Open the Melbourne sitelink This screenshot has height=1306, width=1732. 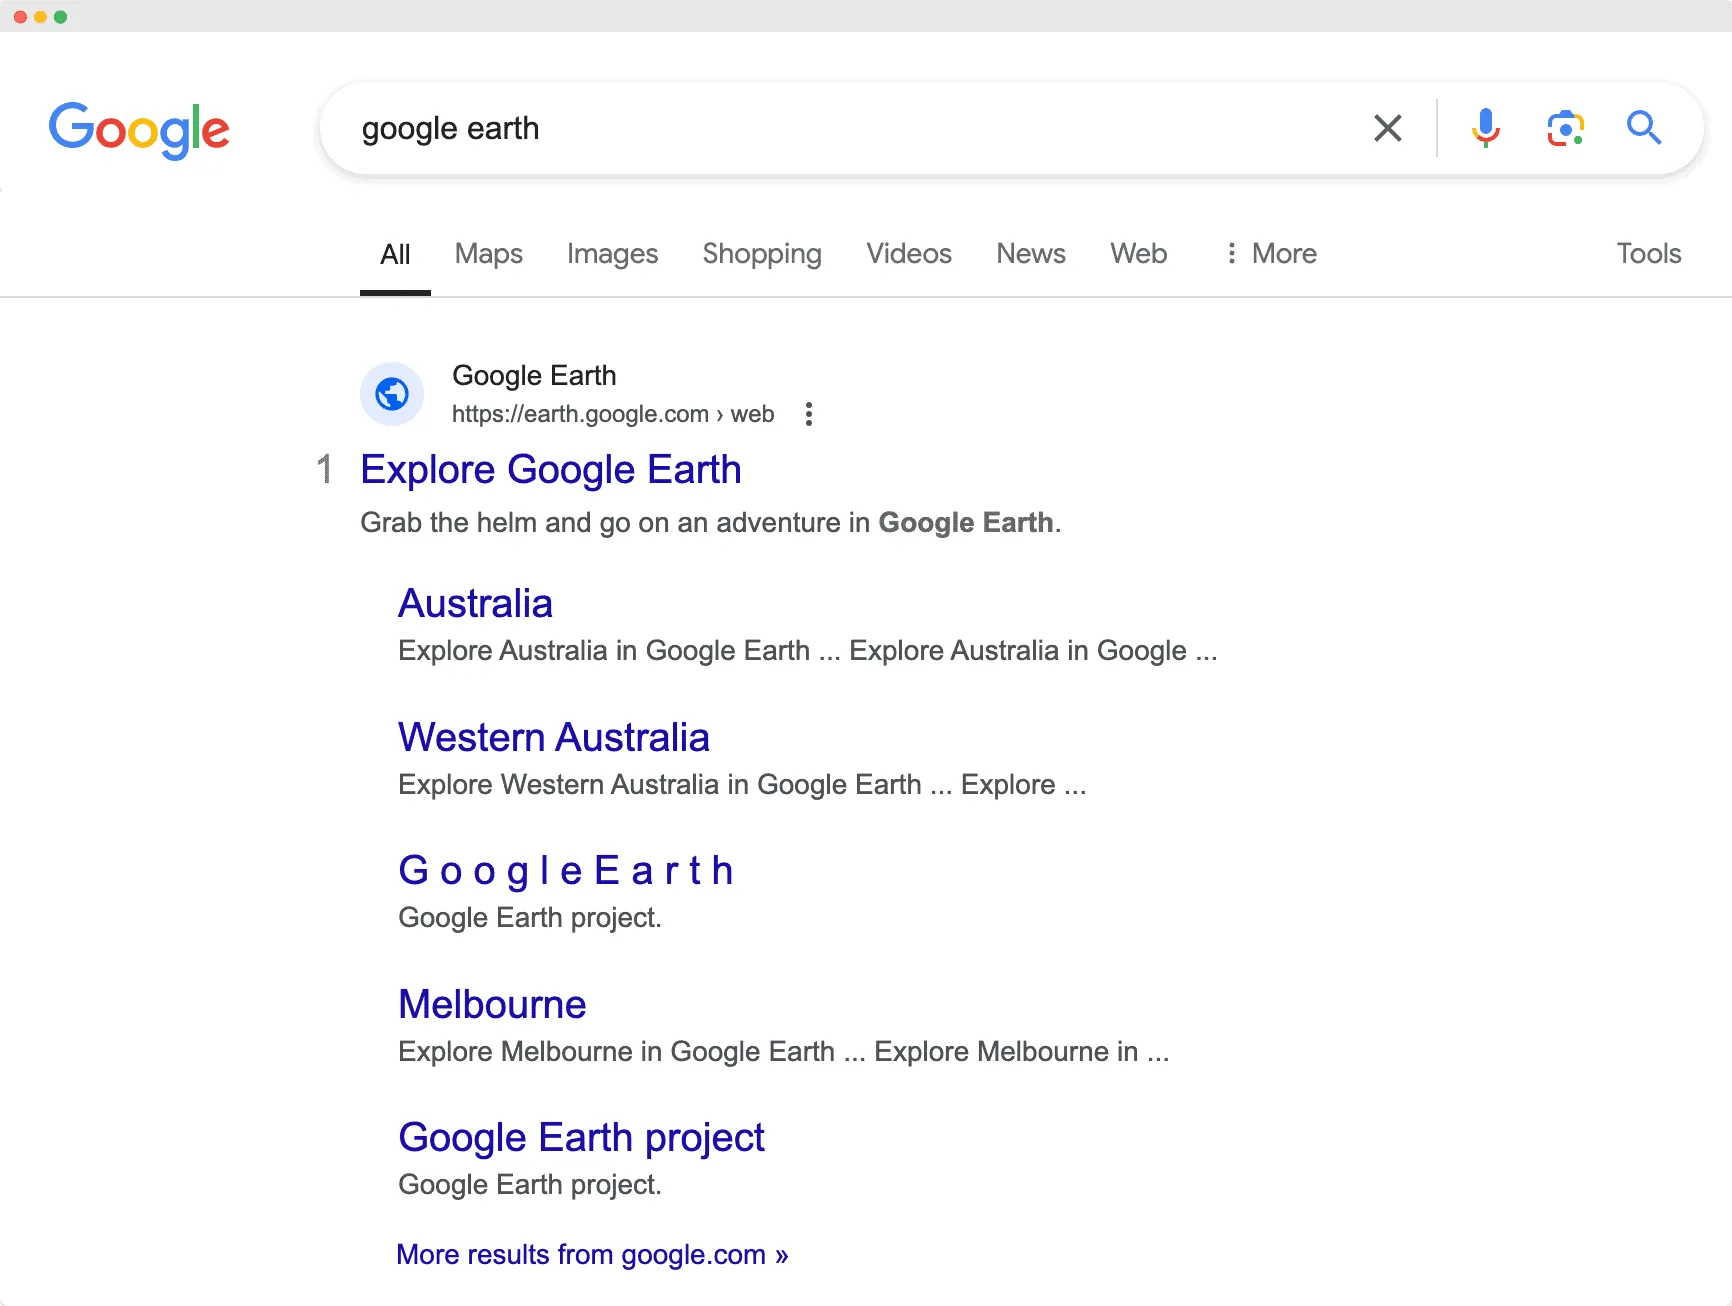[x=492, y=1003]
